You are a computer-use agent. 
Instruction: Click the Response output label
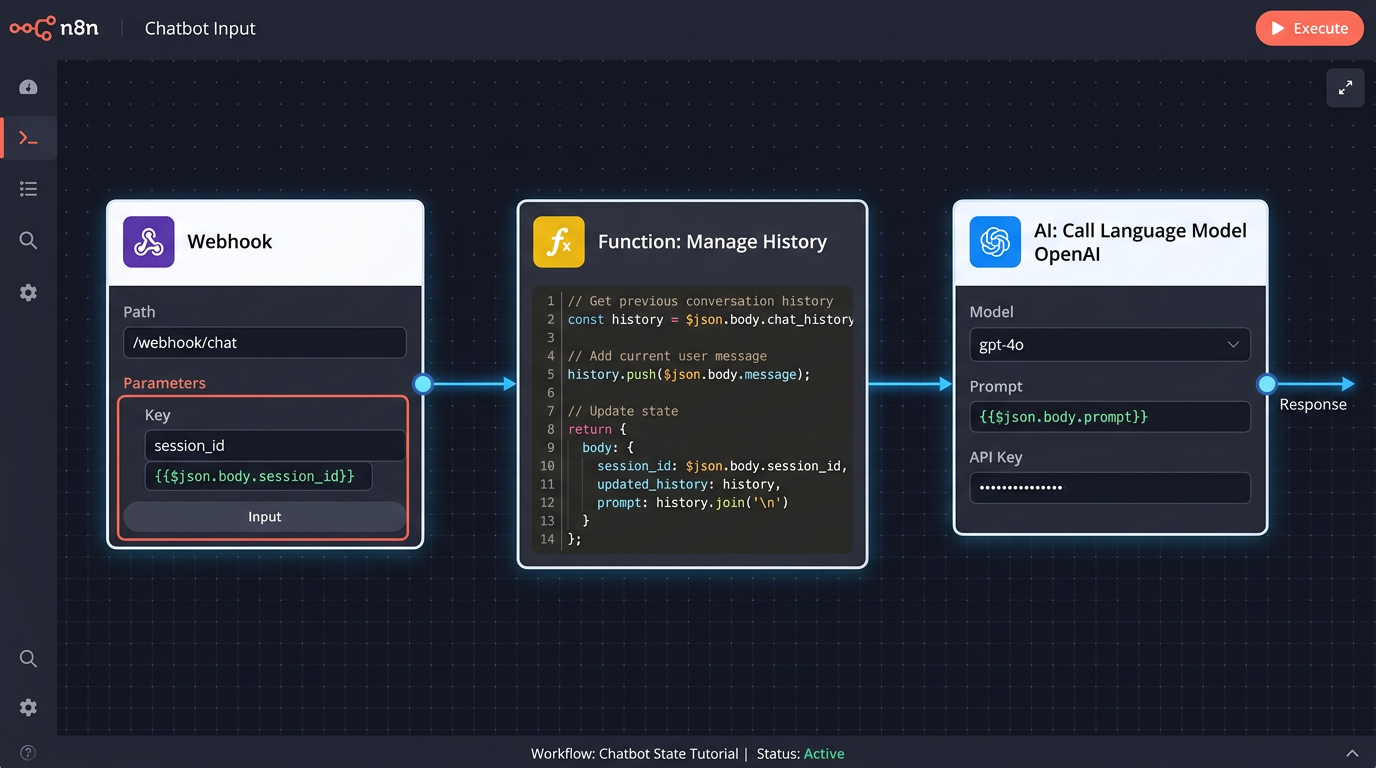(1313, 404)
